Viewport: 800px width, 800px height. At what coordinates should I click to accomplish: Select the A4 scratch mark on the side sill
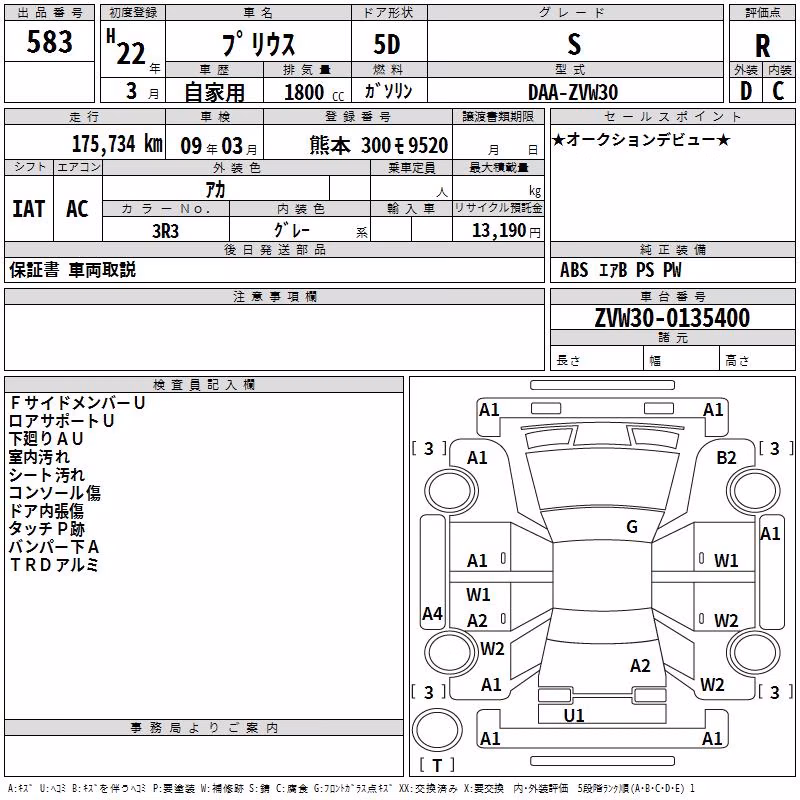click(x=432, y=613)
